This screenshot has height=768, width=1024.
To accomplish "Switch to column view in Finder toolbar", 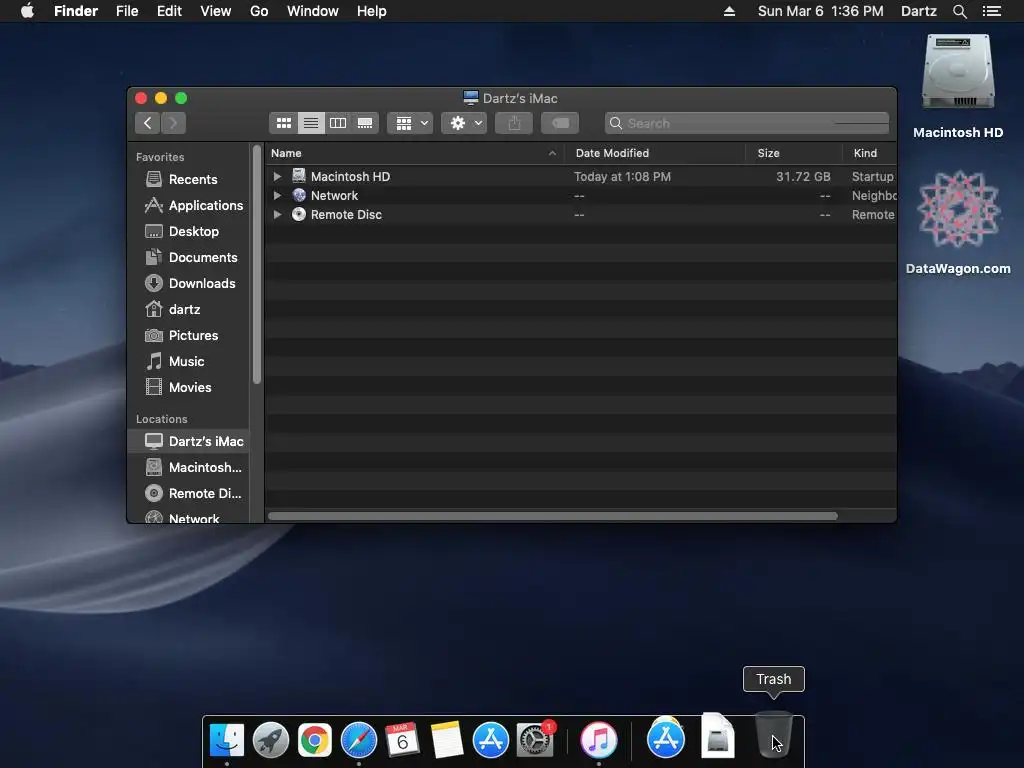I will click(x=338, y=123).
